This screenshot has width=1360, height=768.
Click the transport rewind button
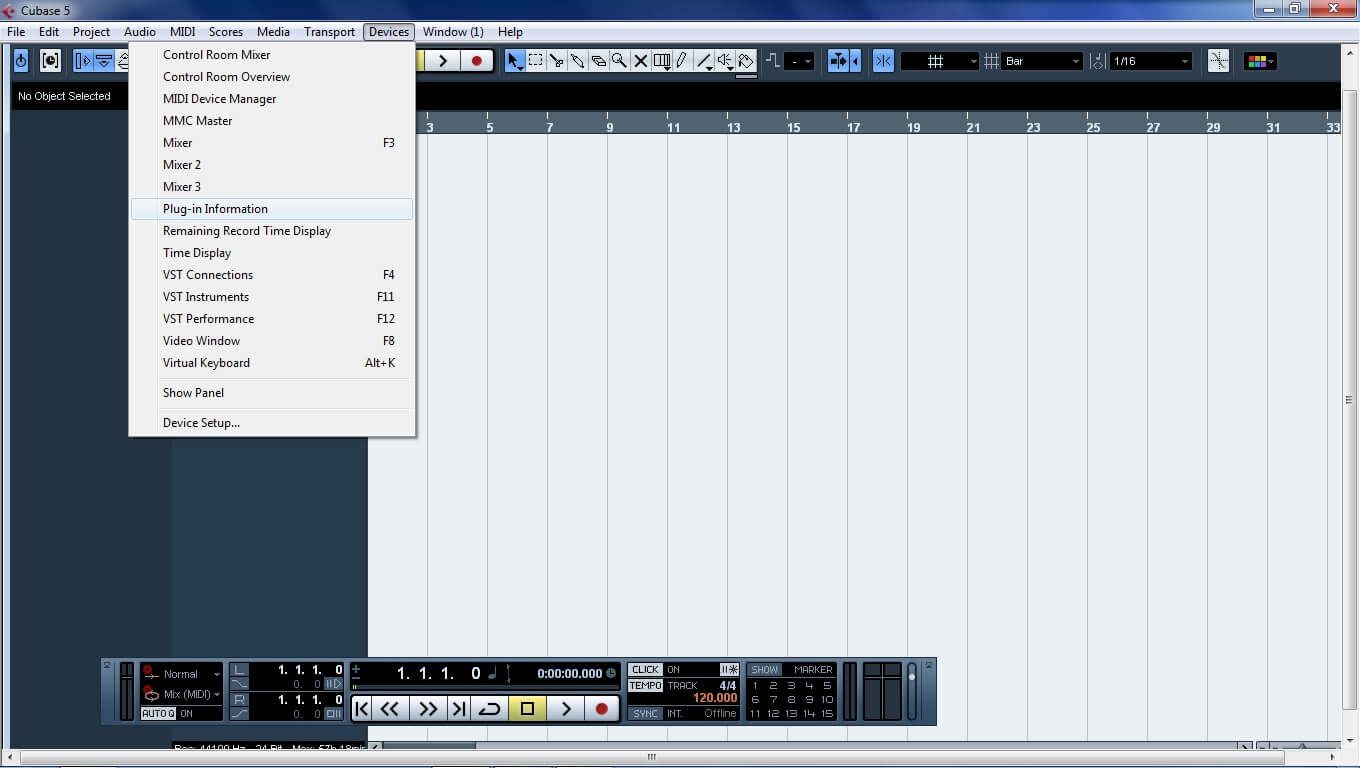click(390, 709)
